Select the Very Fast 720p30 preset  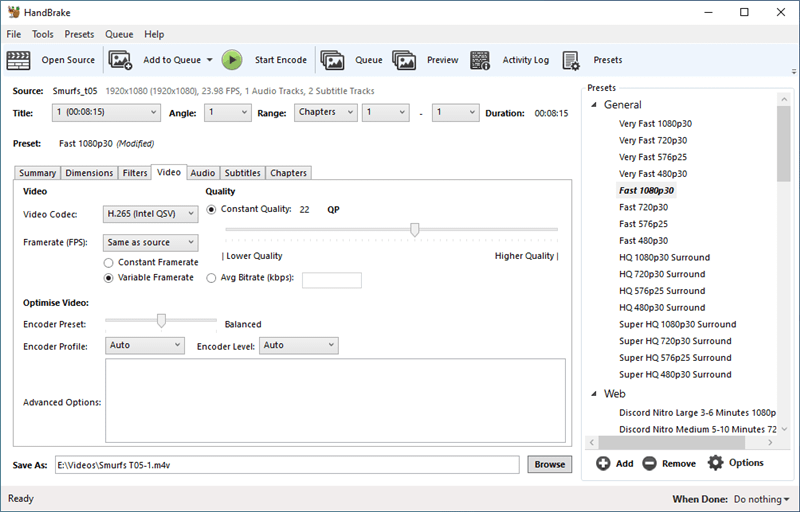point(653,141)
